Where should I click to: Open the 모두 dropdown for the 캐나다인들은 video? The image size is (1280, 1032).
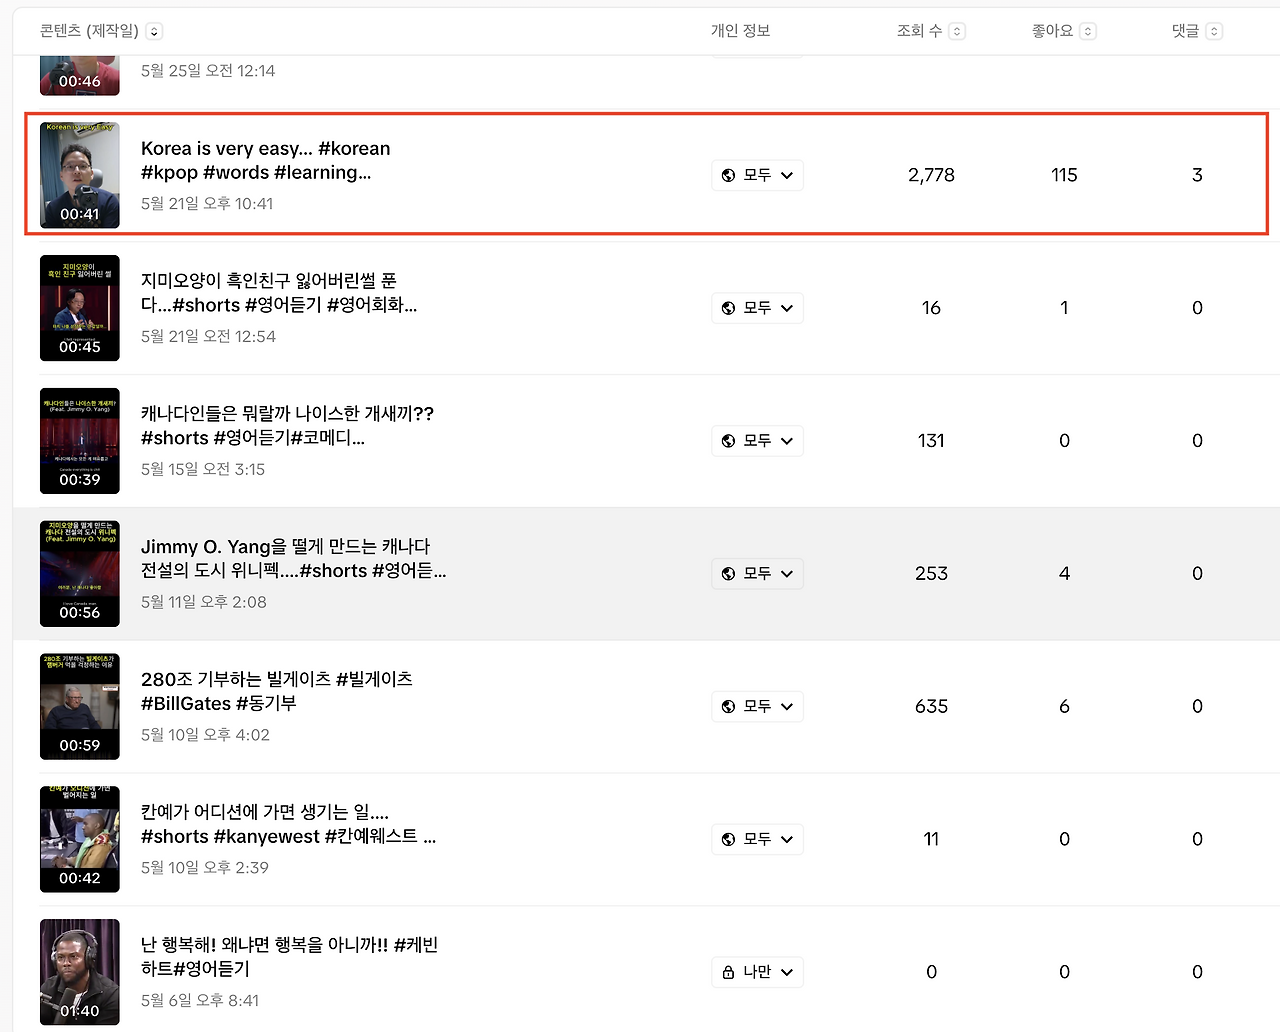pyautogui.click(x=757, y=440)
